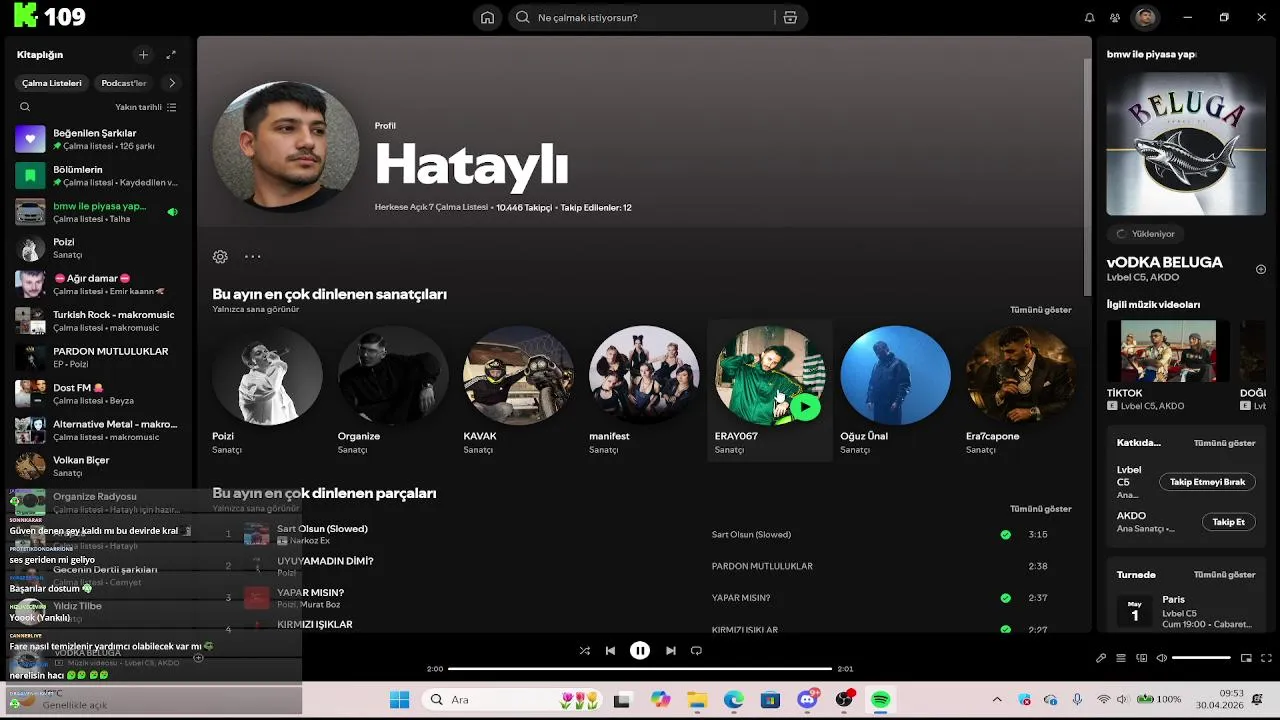
Task: Adjust the Spotify volume slider
Action: 1201,658
